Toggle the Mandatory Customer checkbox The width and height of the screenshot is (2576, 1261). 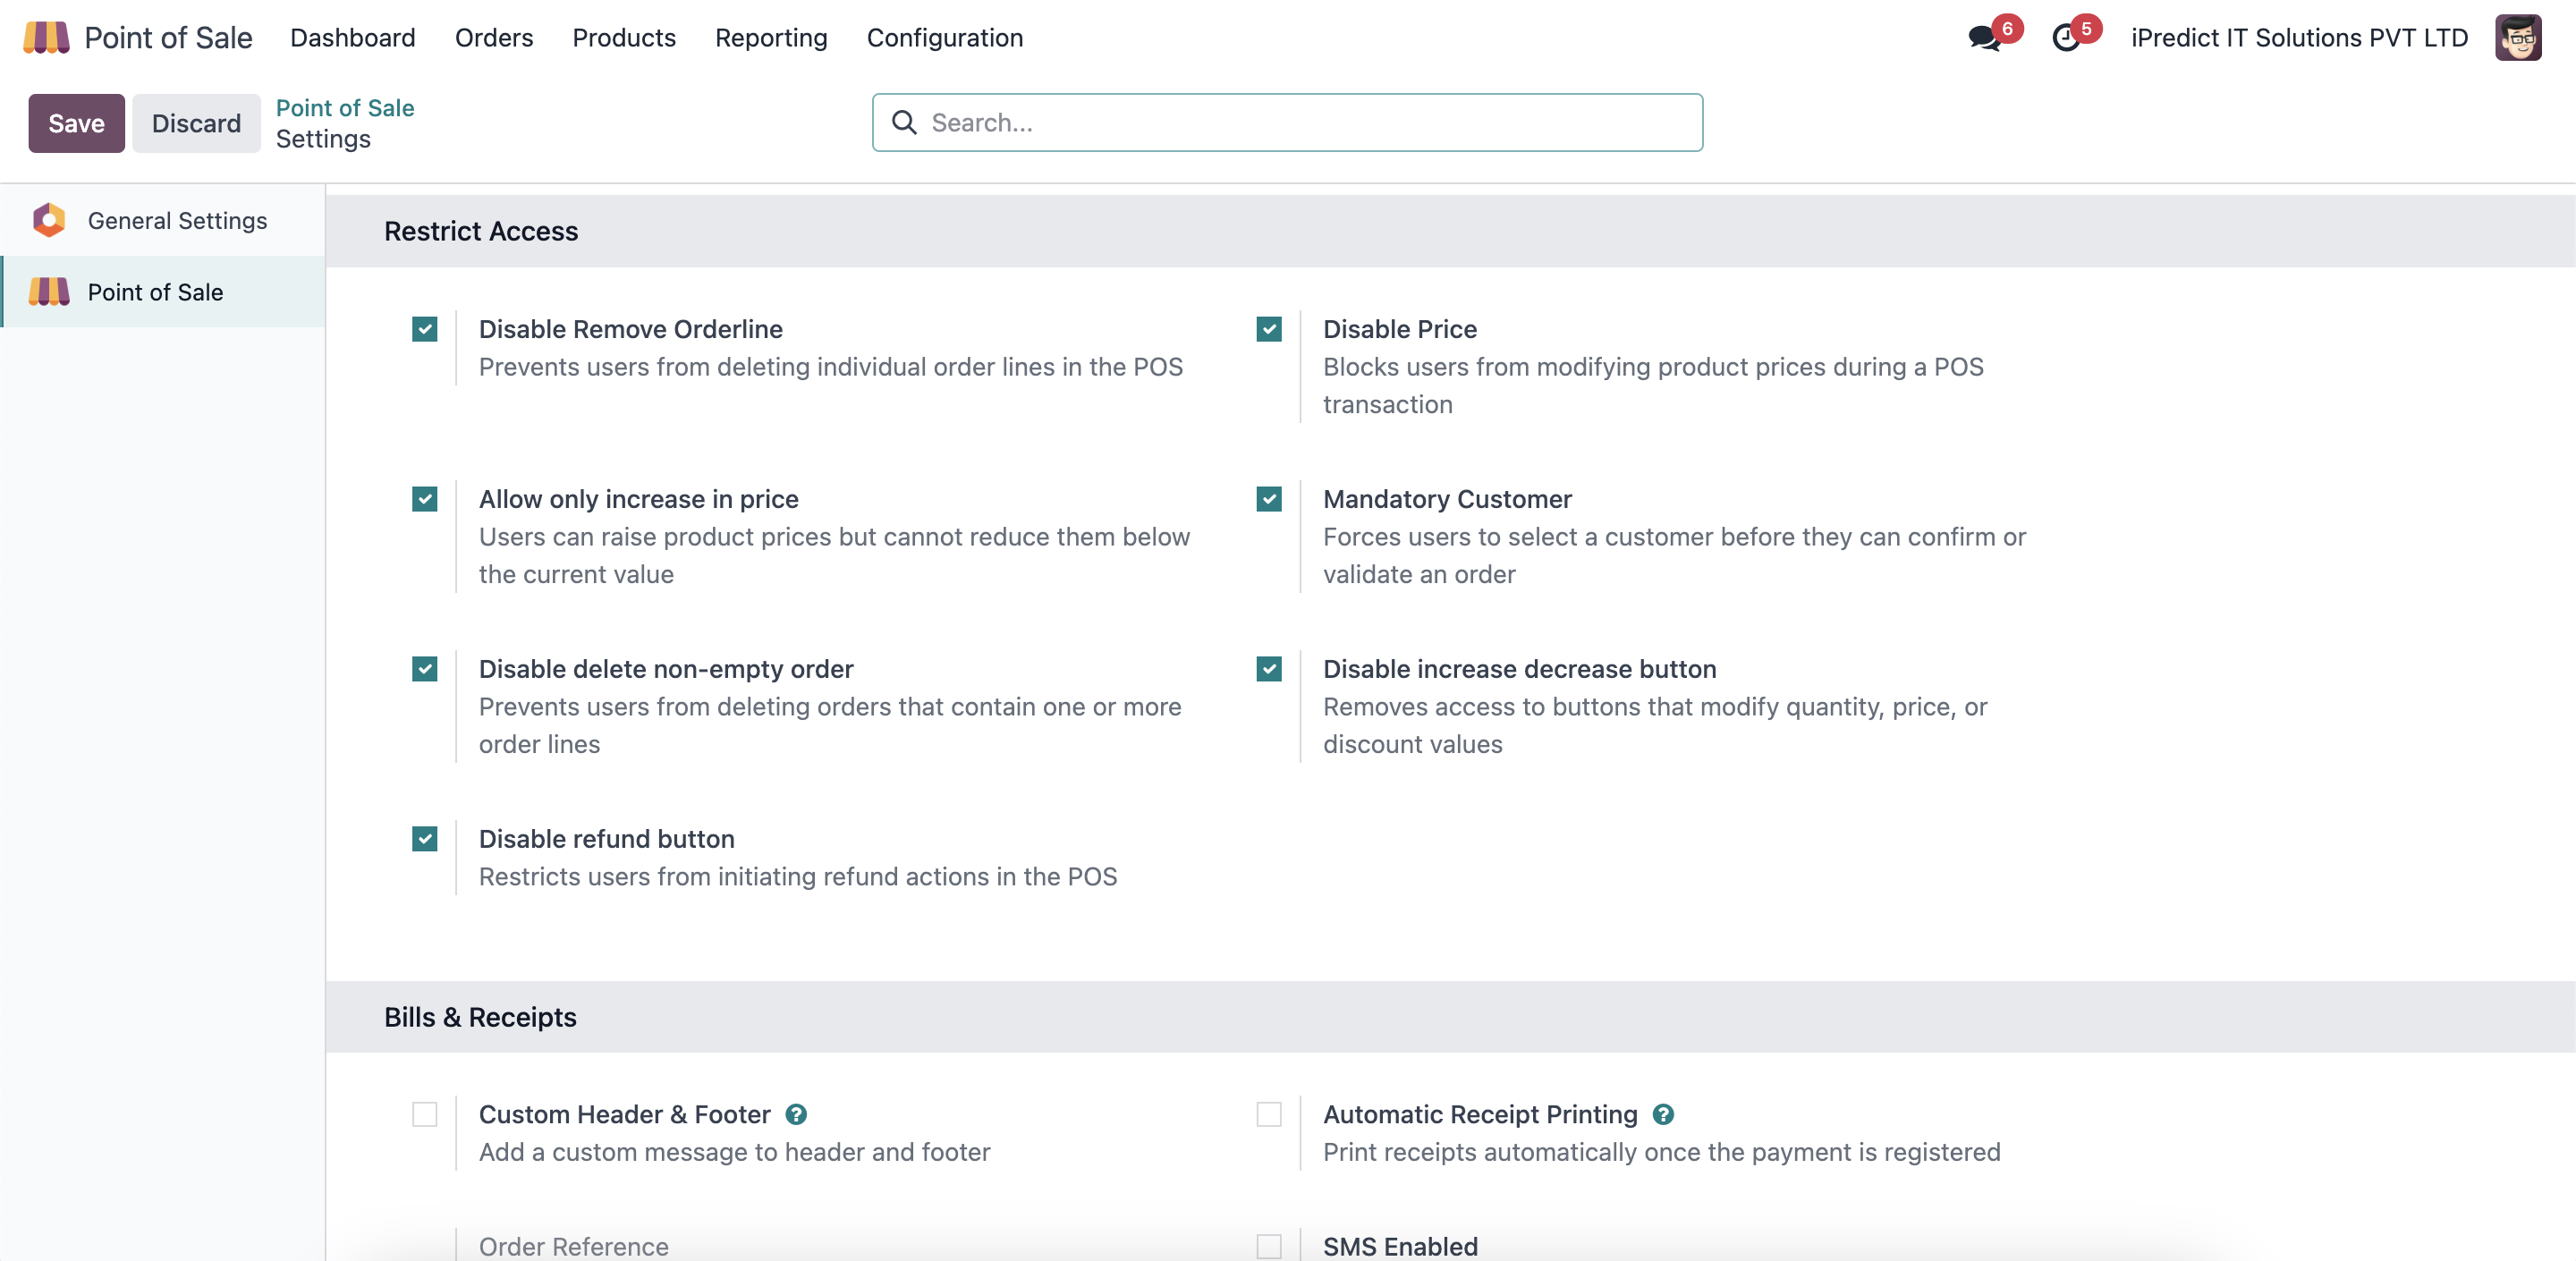1269,499
